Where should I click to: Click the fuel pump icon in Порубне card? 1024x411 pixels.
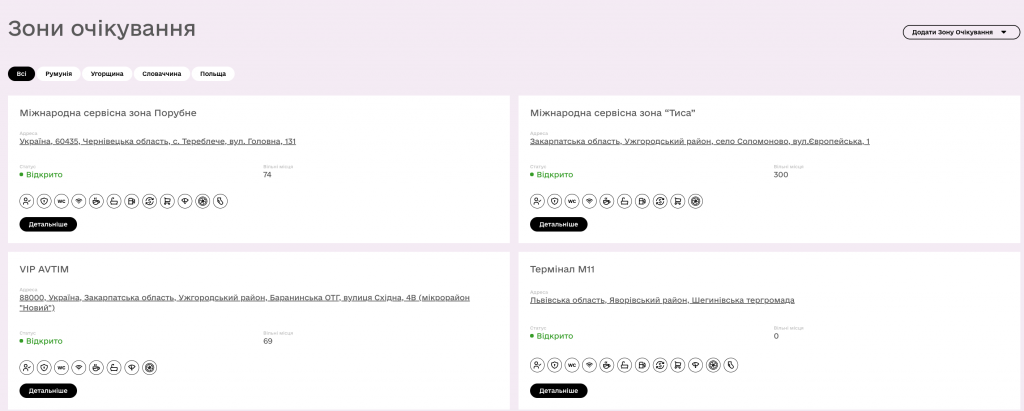[133, 201]
